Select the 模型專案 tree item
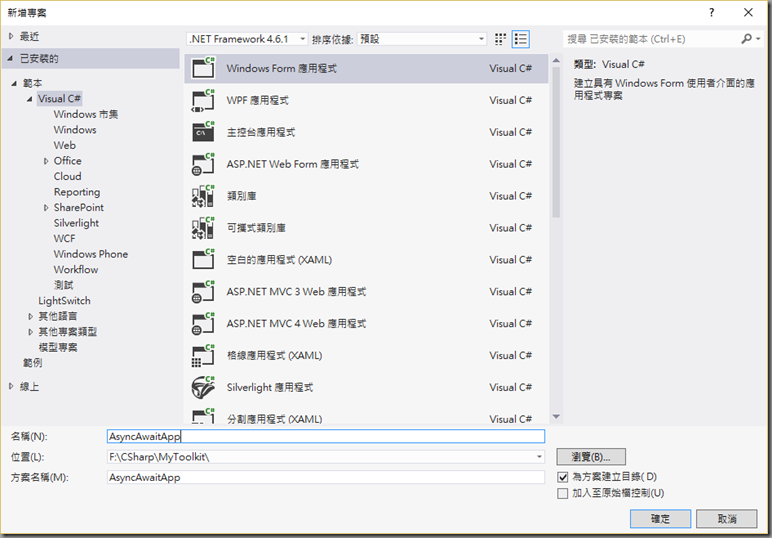Screen dimensions: 772x538 click(58, 348)
